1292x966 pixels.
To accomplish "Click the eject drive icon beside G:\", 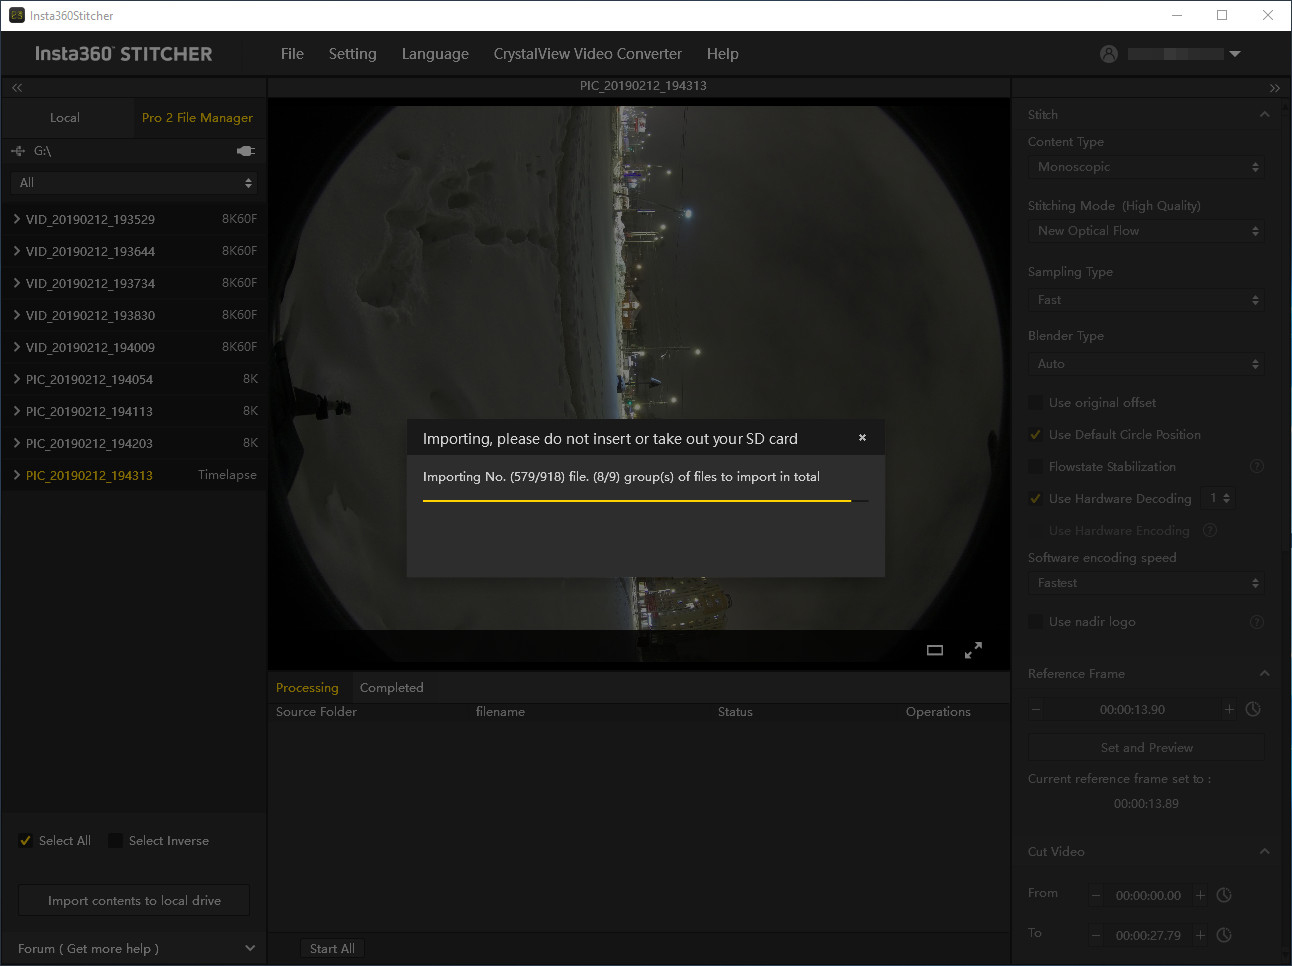I will [x=245, y=151].
